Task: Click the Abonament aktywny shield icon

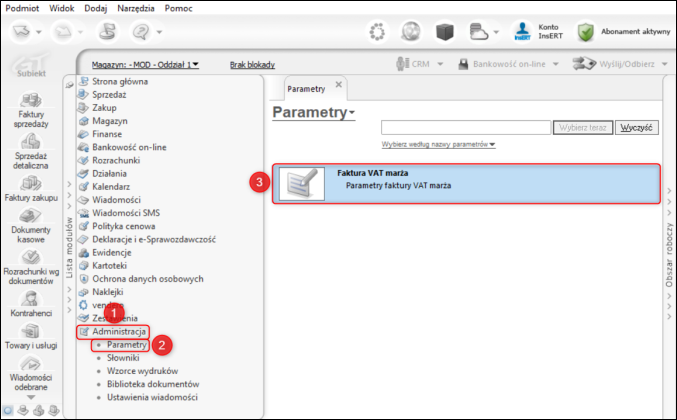Action: pyautogui.click(x=585, y=32)
